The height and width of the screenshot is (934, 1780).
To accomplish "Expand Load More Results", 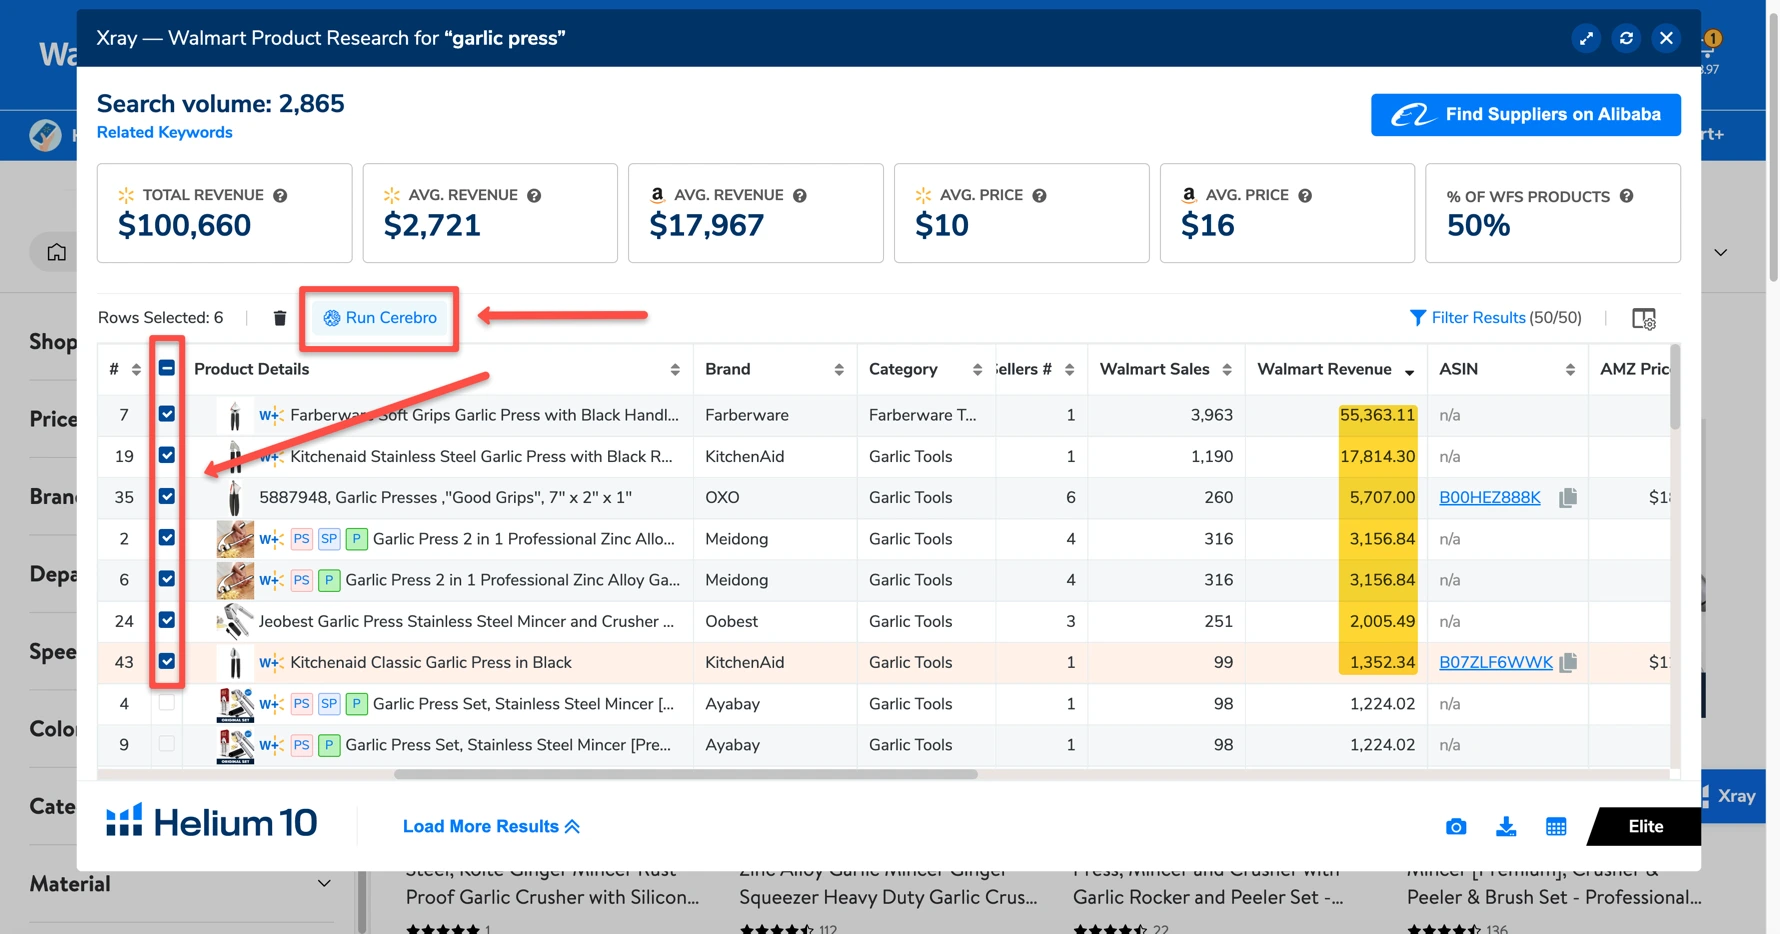I will pyautogui.click(x=490, y=826).
